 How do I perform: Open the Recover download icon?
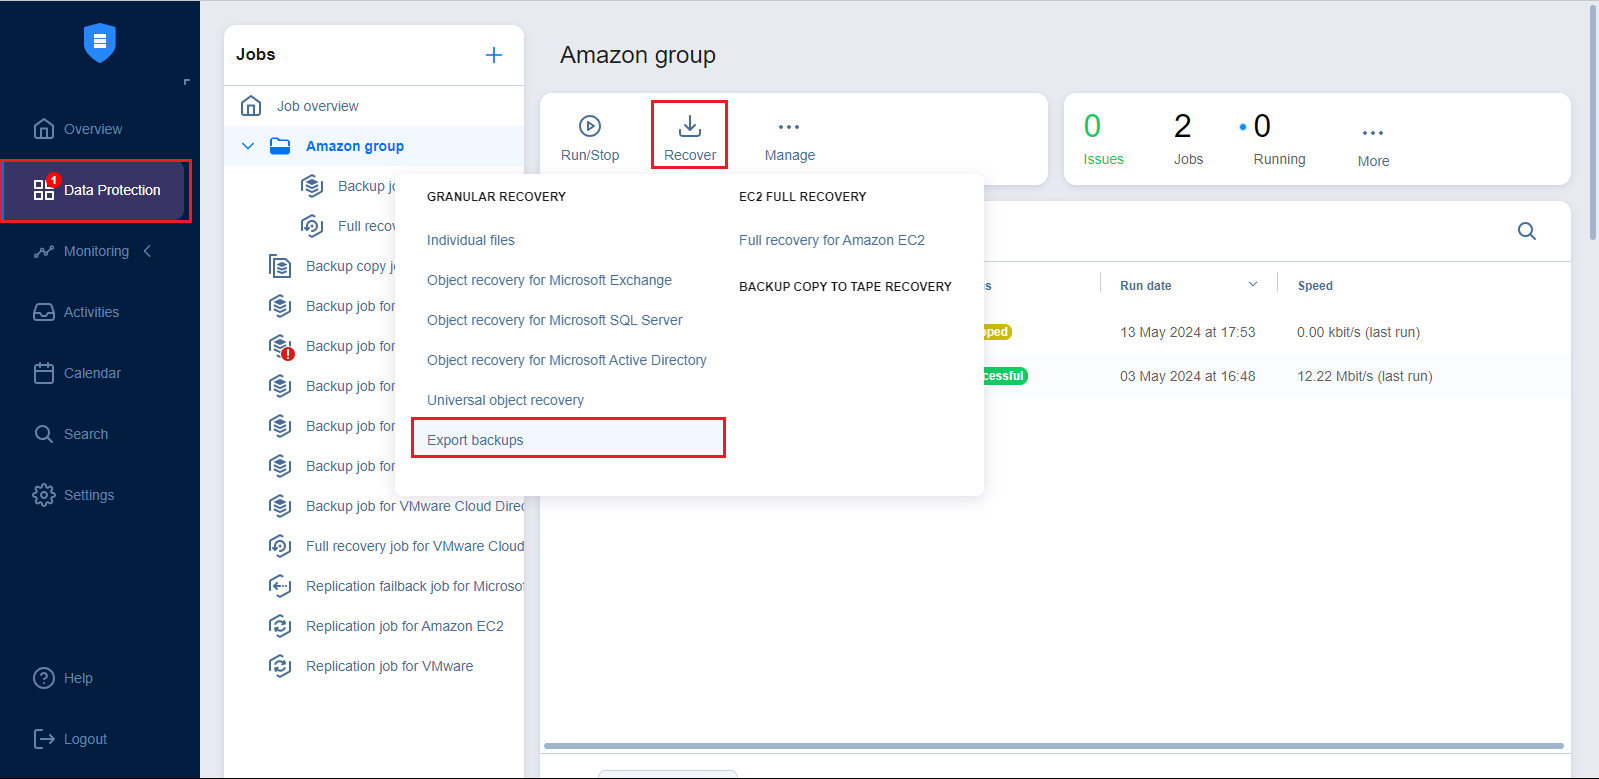coord(690,126)
